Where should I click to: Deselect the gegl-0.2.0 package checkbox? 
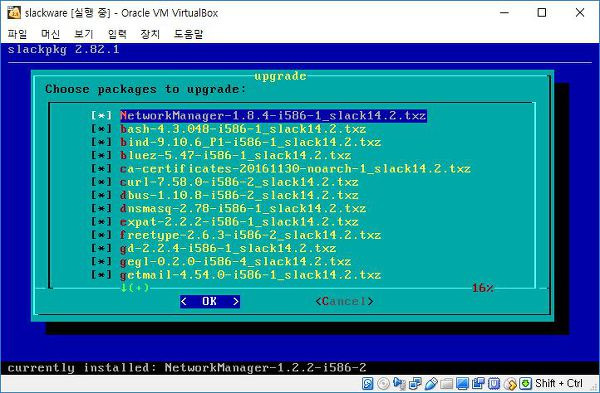click(101, 262)
